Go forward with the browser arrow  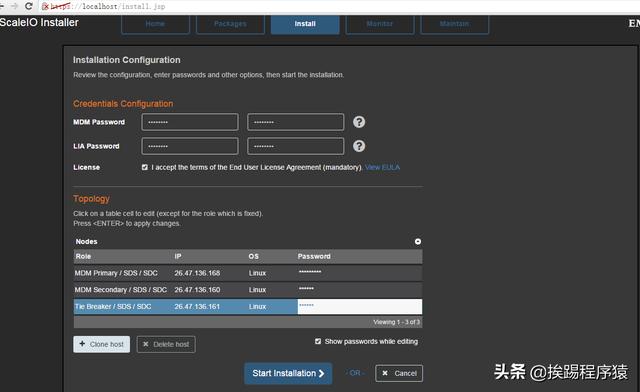14,6
